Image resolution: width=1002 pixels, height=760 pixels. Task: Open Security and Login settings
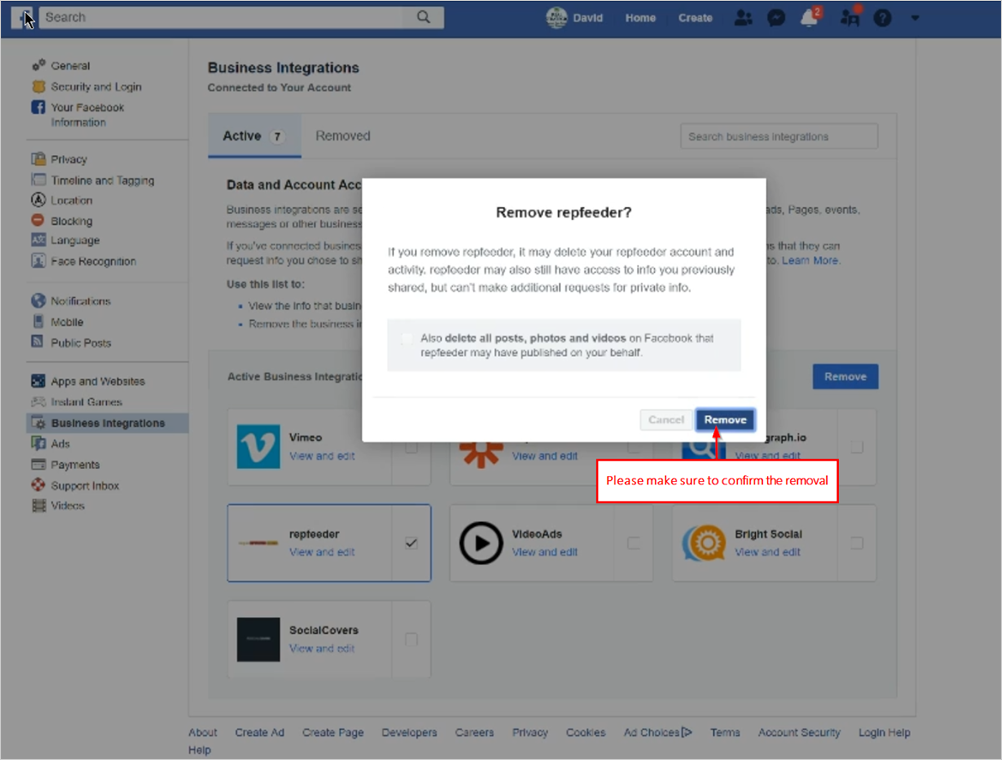(96, 87)
